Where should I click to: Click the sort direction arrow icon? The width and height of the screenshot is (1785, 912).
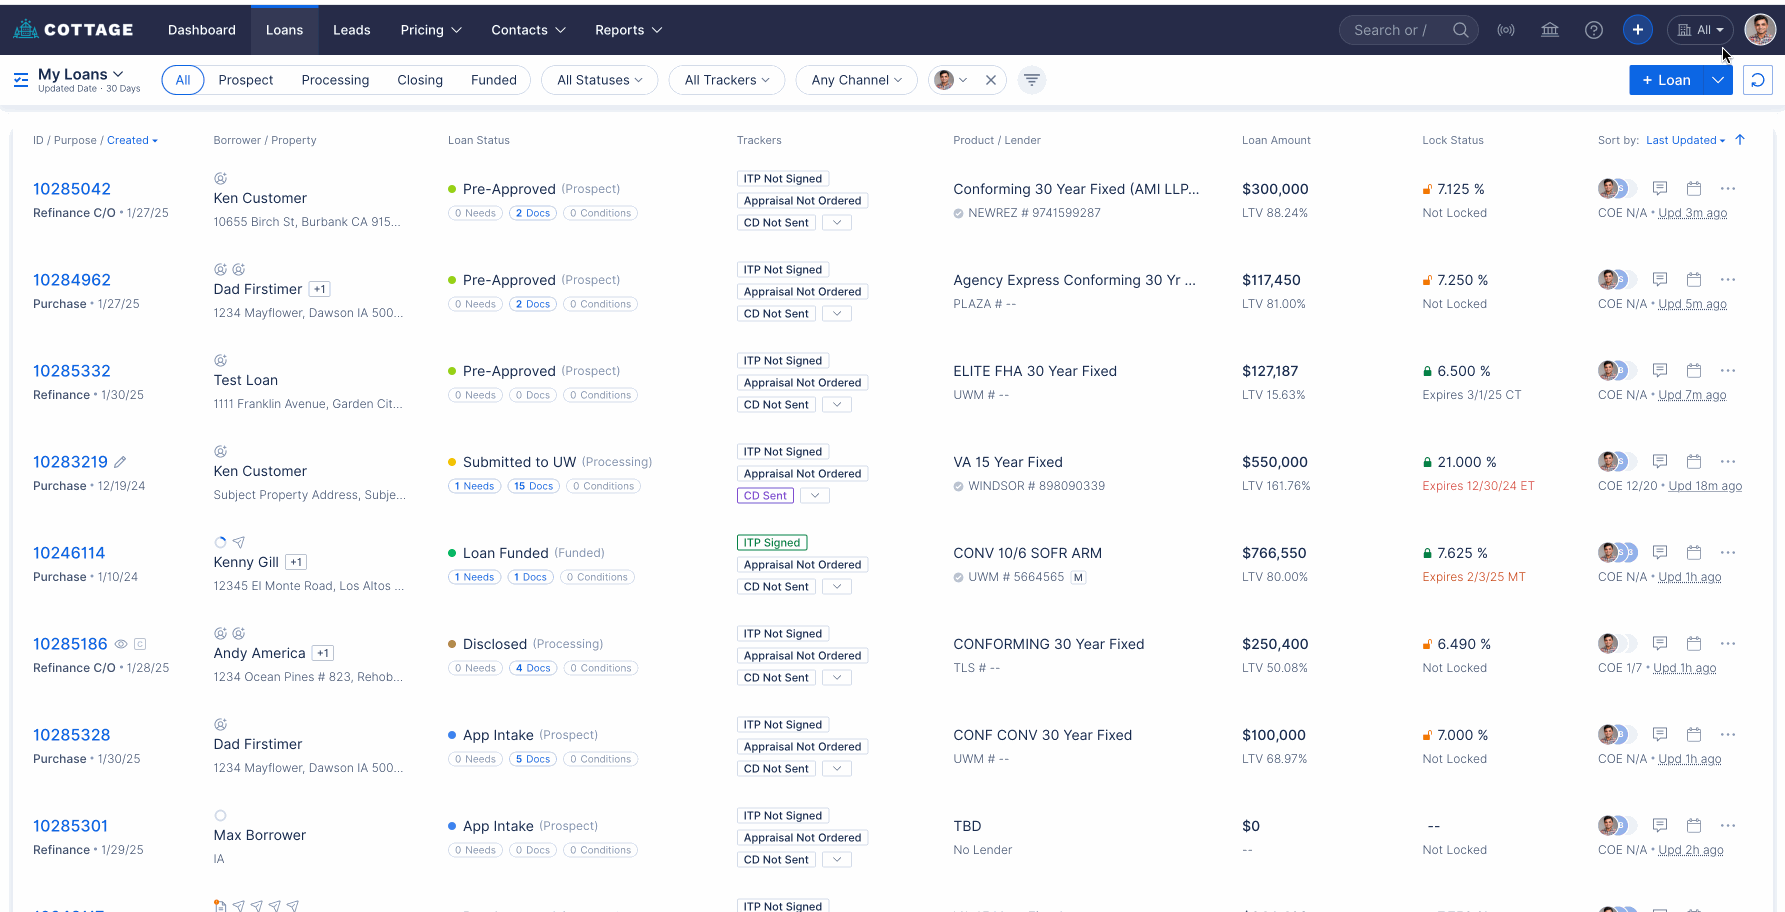[1740, 140]
